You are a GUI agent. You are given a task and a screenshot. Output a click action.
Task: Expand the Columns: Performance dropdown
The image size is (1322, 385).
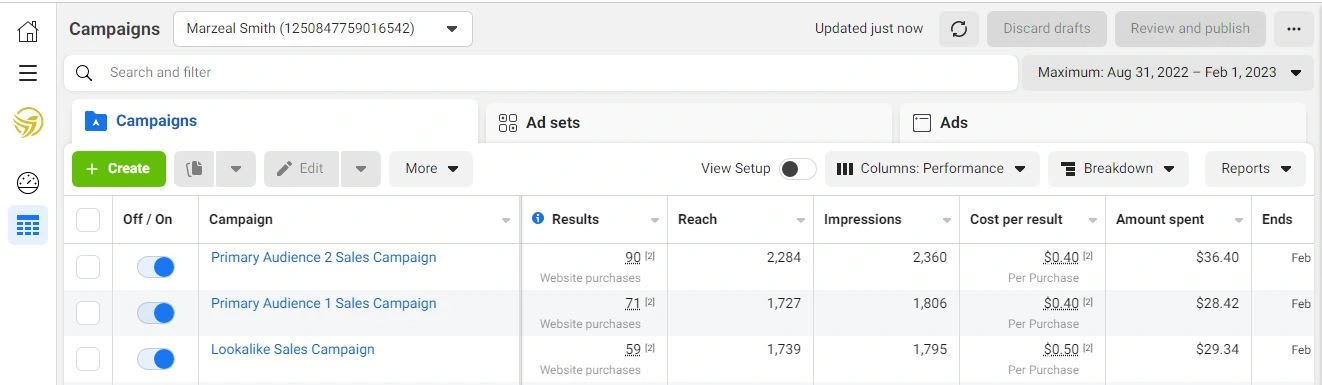pyautogui.click(x=932, y=169)
